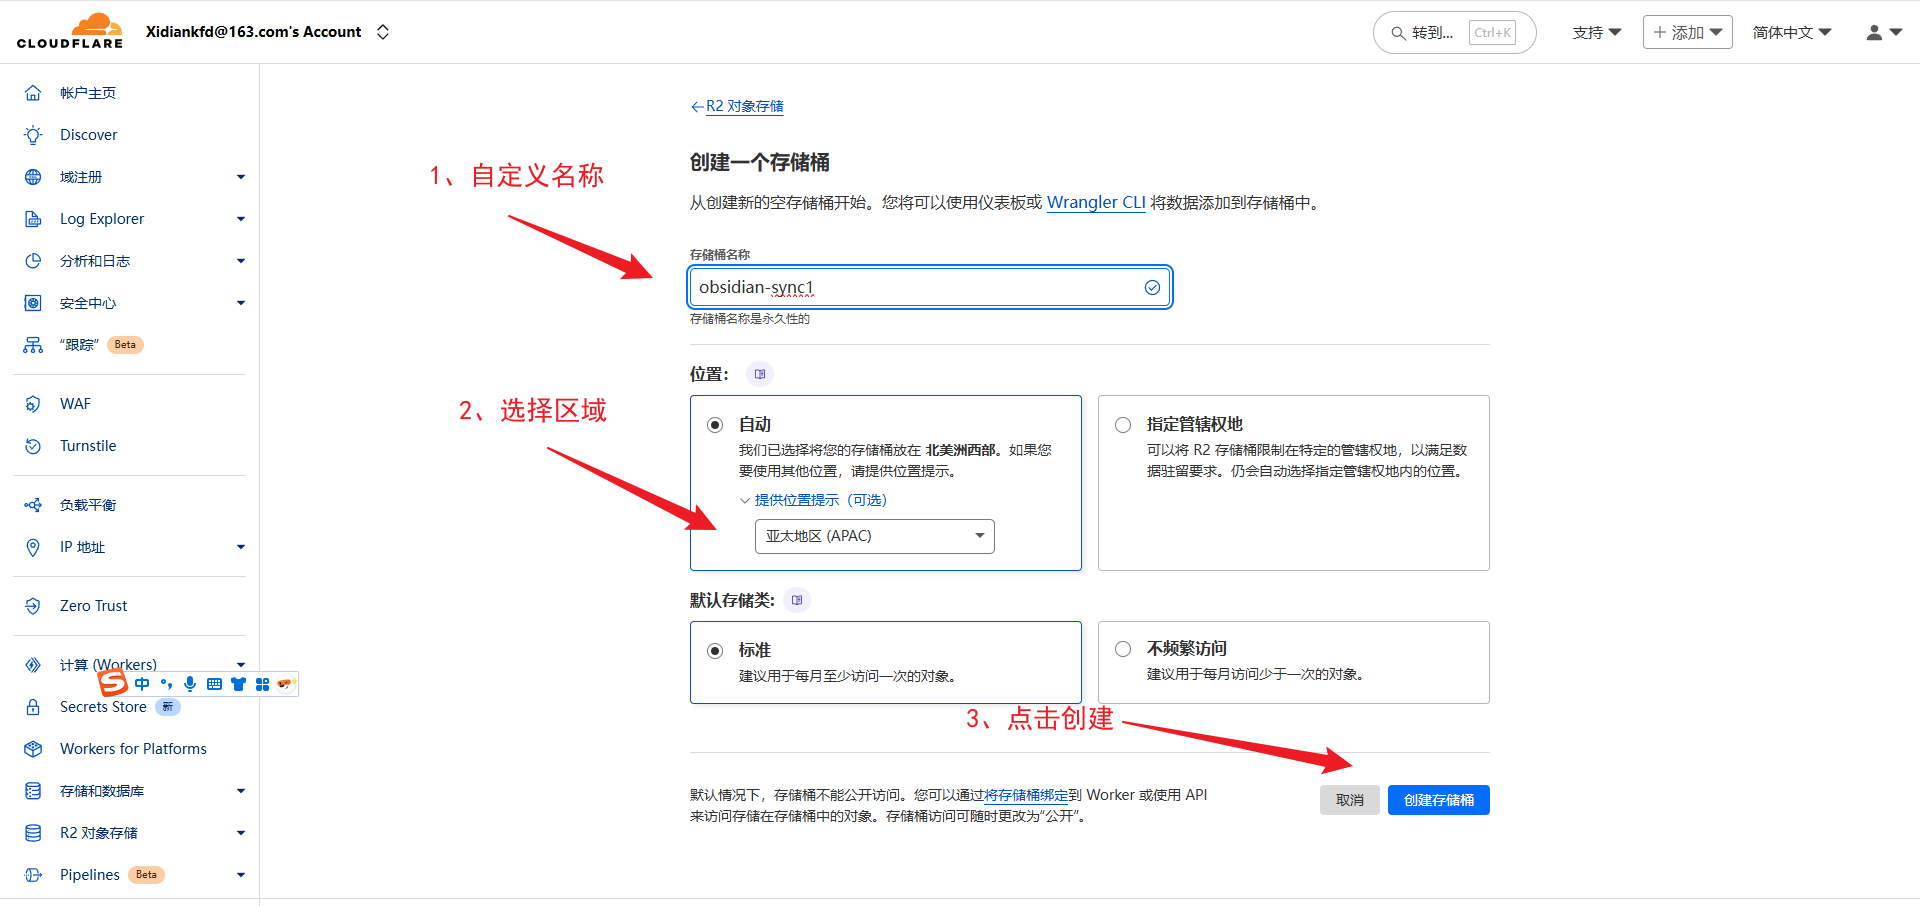
Task: Click the account person icon top right
Action: tap(1872, 31)
